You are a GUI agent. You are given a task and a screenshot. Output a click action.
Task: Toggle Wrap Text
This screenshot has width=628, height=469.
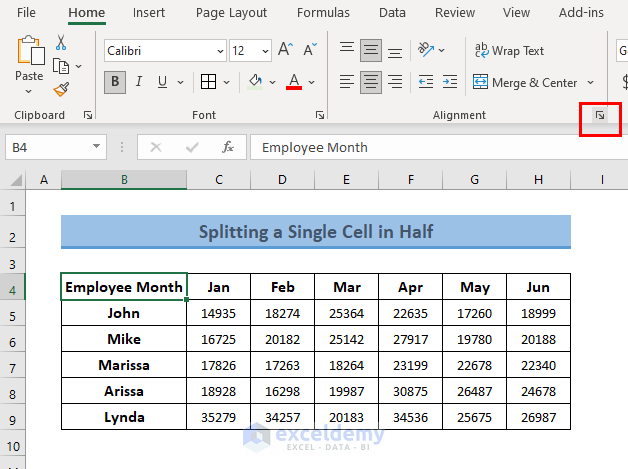(x=510, y=50)
